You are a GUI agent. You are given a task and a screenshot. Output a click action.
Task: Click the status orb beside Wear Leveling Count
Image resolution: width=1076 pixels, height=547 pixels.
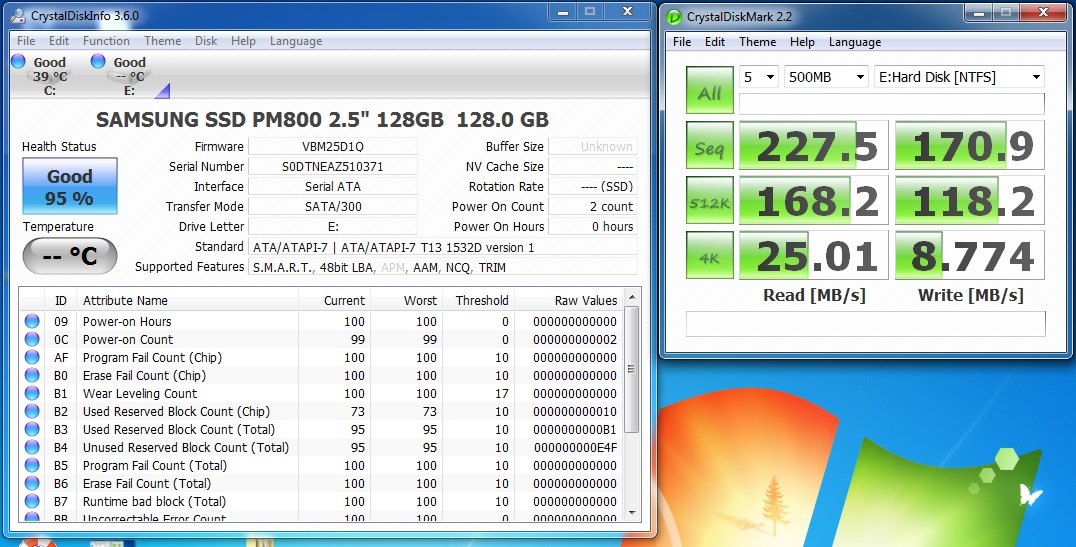pyautogui.click(x=32, y=393)
